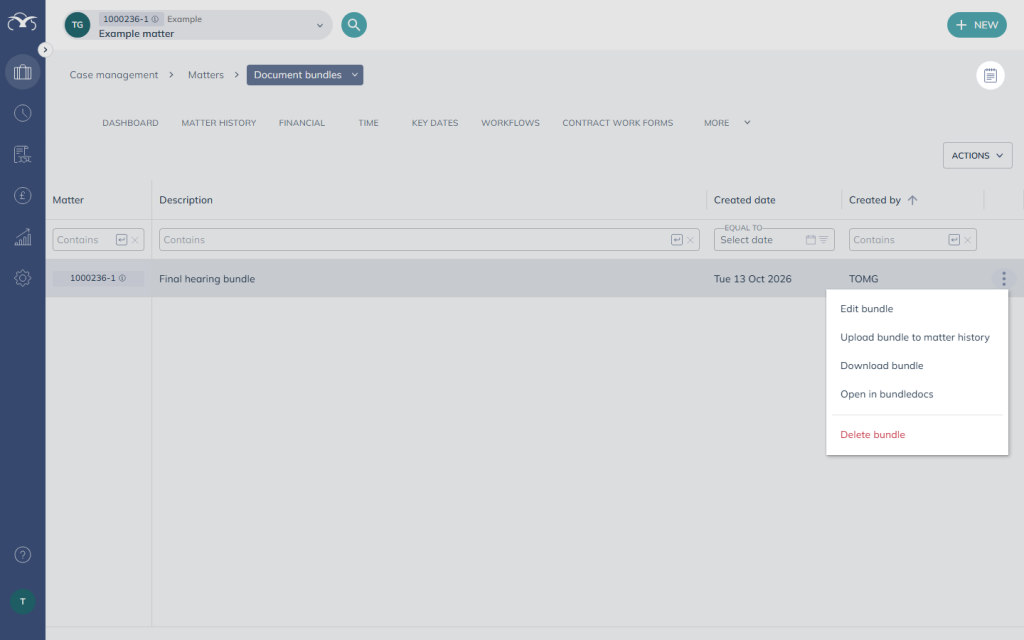The image size is (1024, 640).
Task: Switch to the FINANCIAL tab
Action: pos(302,123)
